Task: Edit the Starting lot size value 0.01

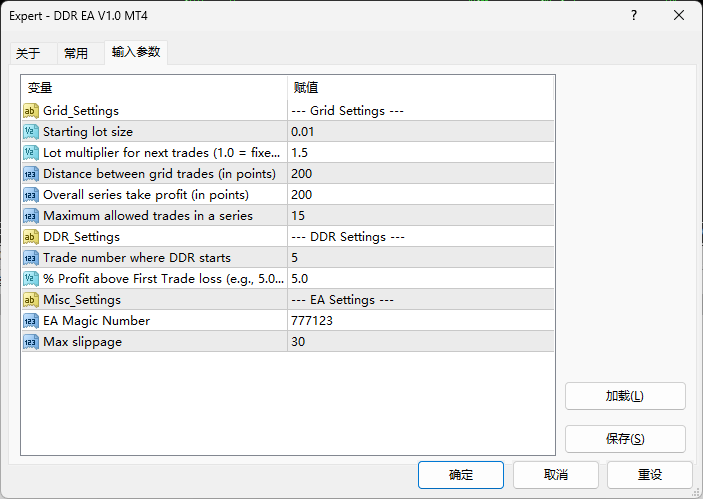Action: [x=420, y=132]
